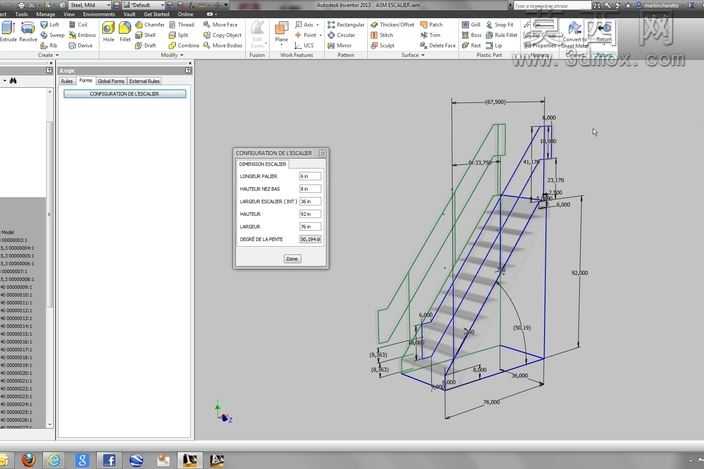
Task: Choose the Draft tool
Action: point(145,45)
